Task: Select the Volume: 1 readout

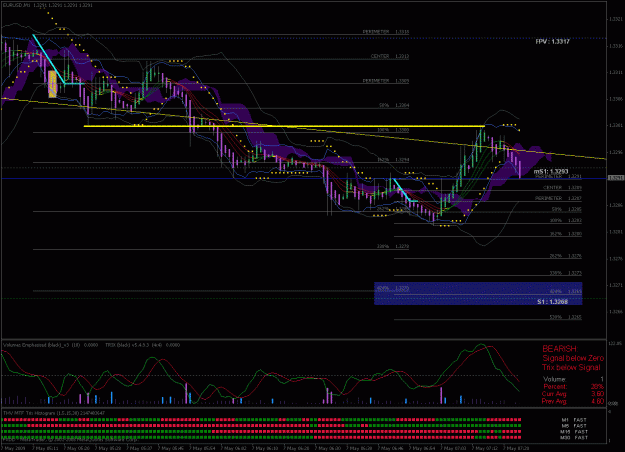Action: [x=573, y=379]
